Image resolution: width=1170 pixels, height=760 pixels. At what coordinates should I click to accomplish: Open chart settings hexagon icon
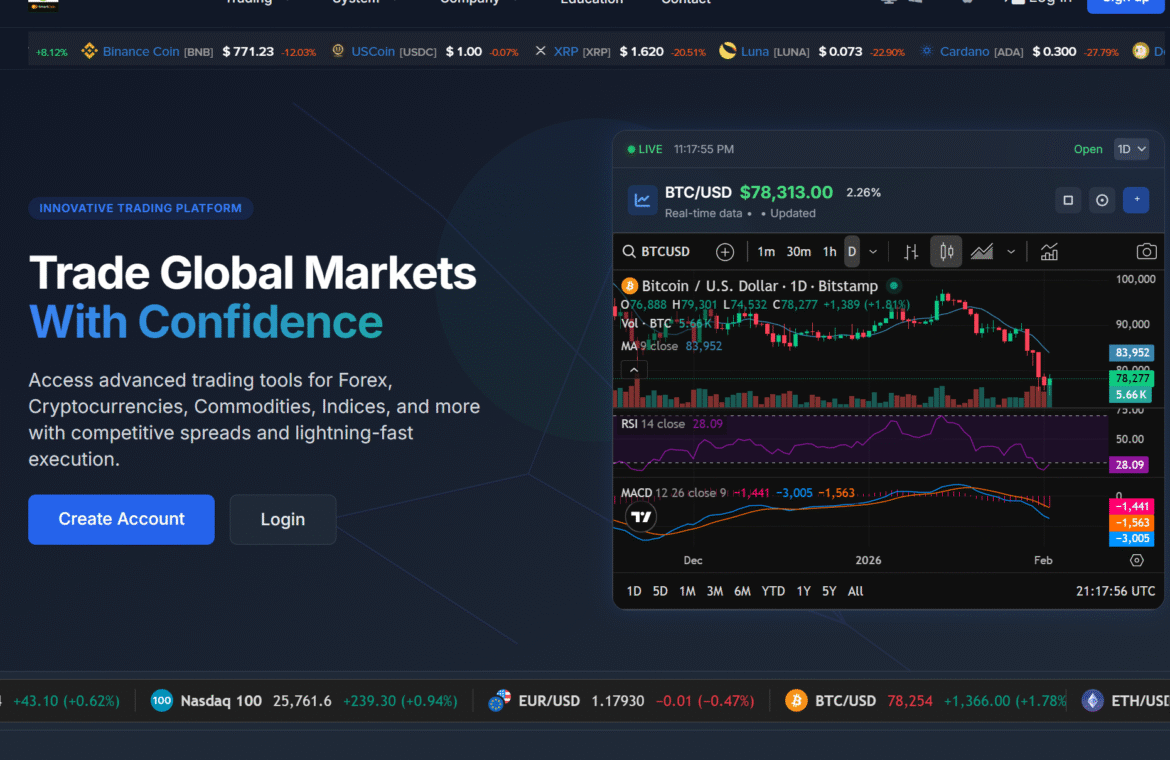point(1137,560)
